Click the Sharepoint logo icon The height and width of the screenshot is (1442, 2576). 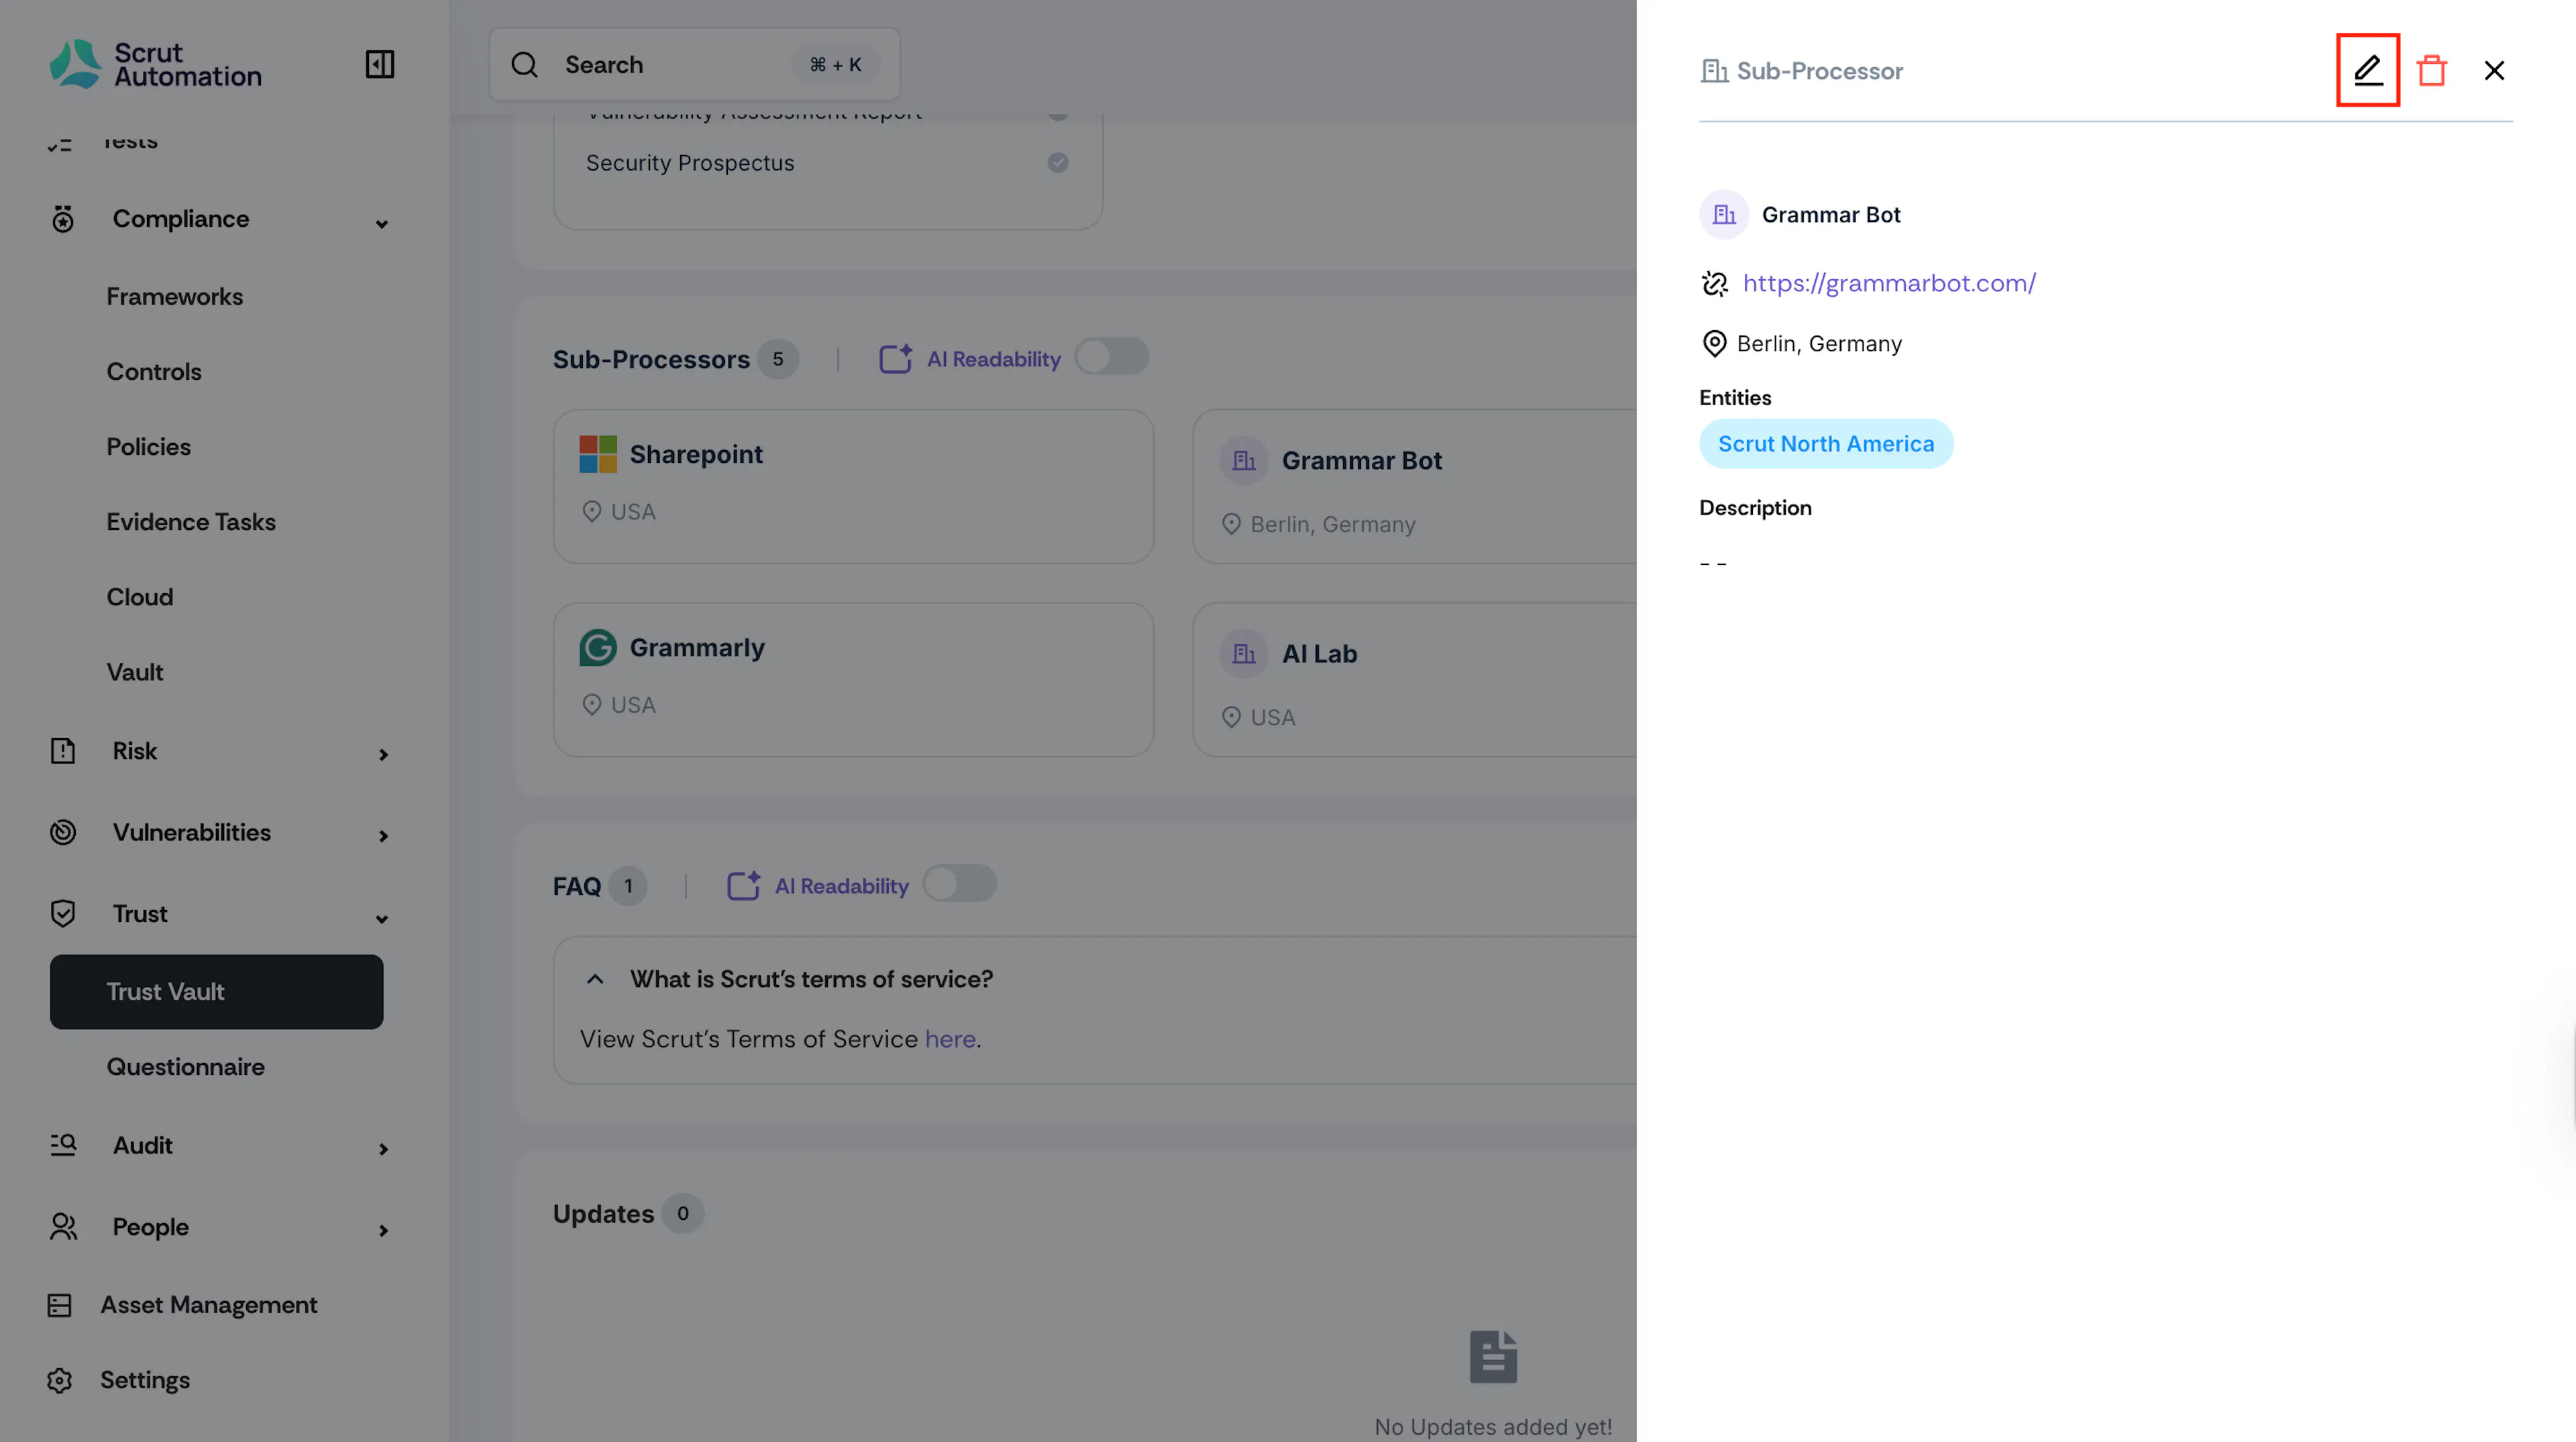598,454
